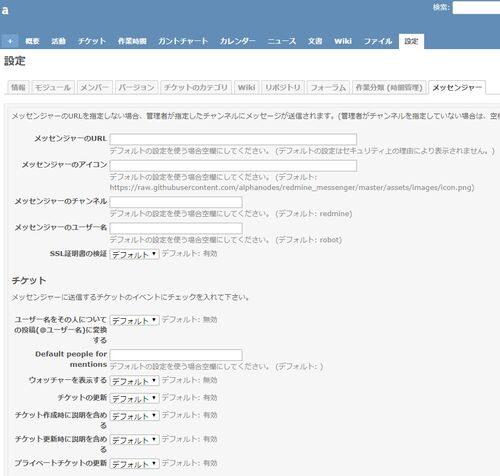
Task: Switch to the バージョン settings tab
Action: [x=137, y=88]
